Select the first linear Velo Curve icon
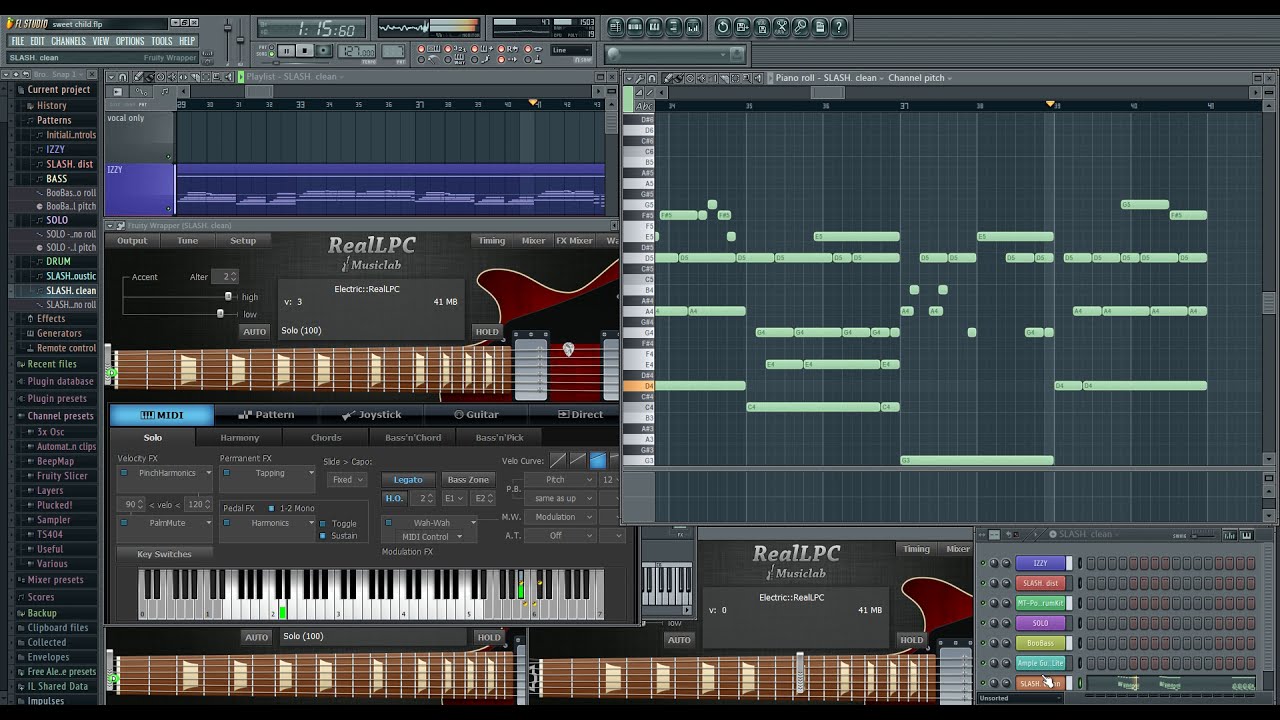 pyautogui.click(x=558, y=460)
